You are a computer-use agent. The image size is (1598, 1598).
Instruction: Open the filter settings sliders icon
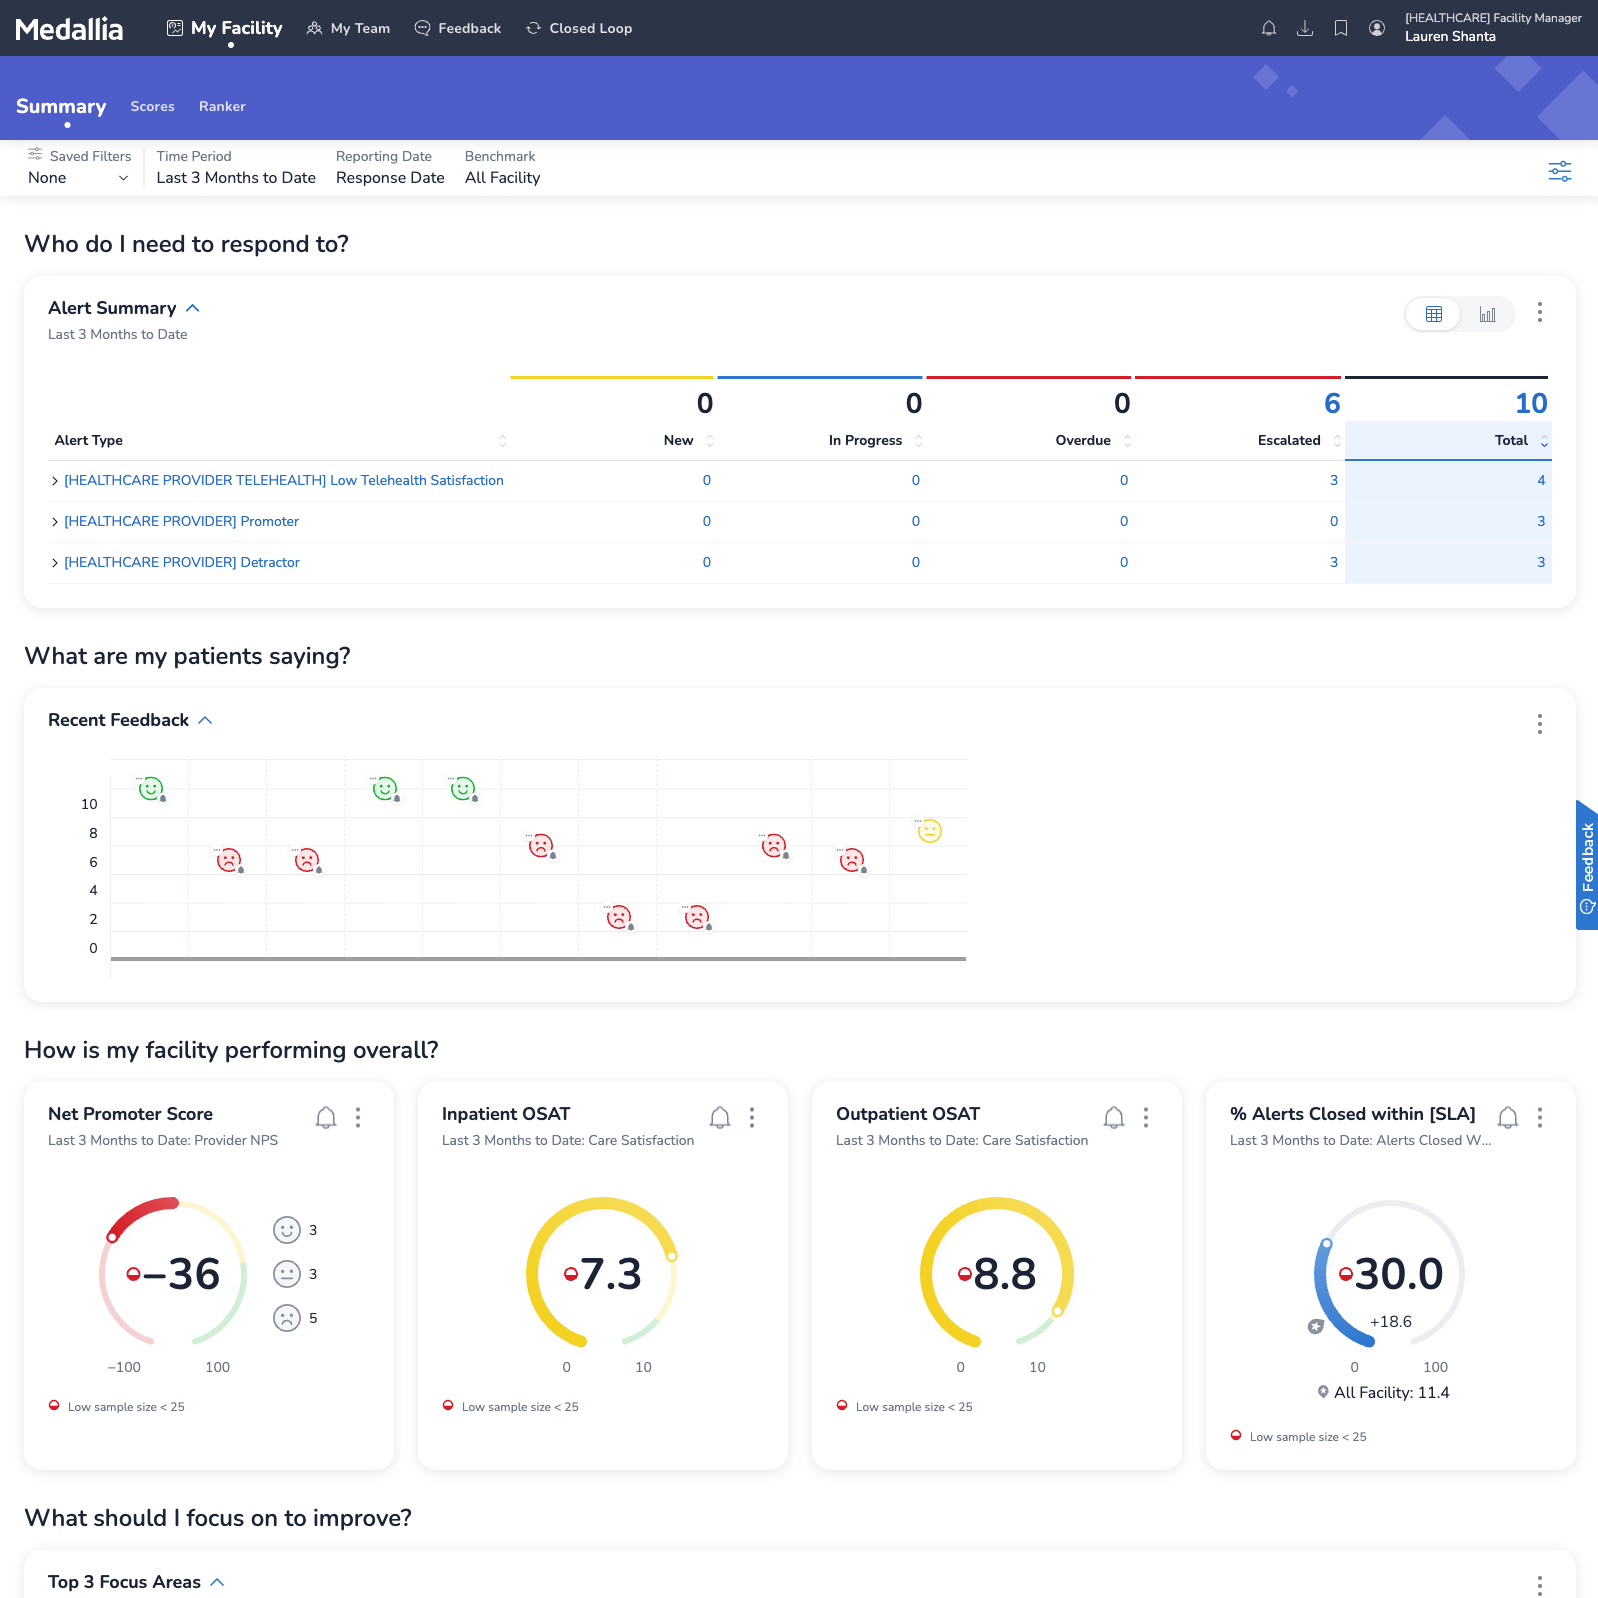(1559, 171)
